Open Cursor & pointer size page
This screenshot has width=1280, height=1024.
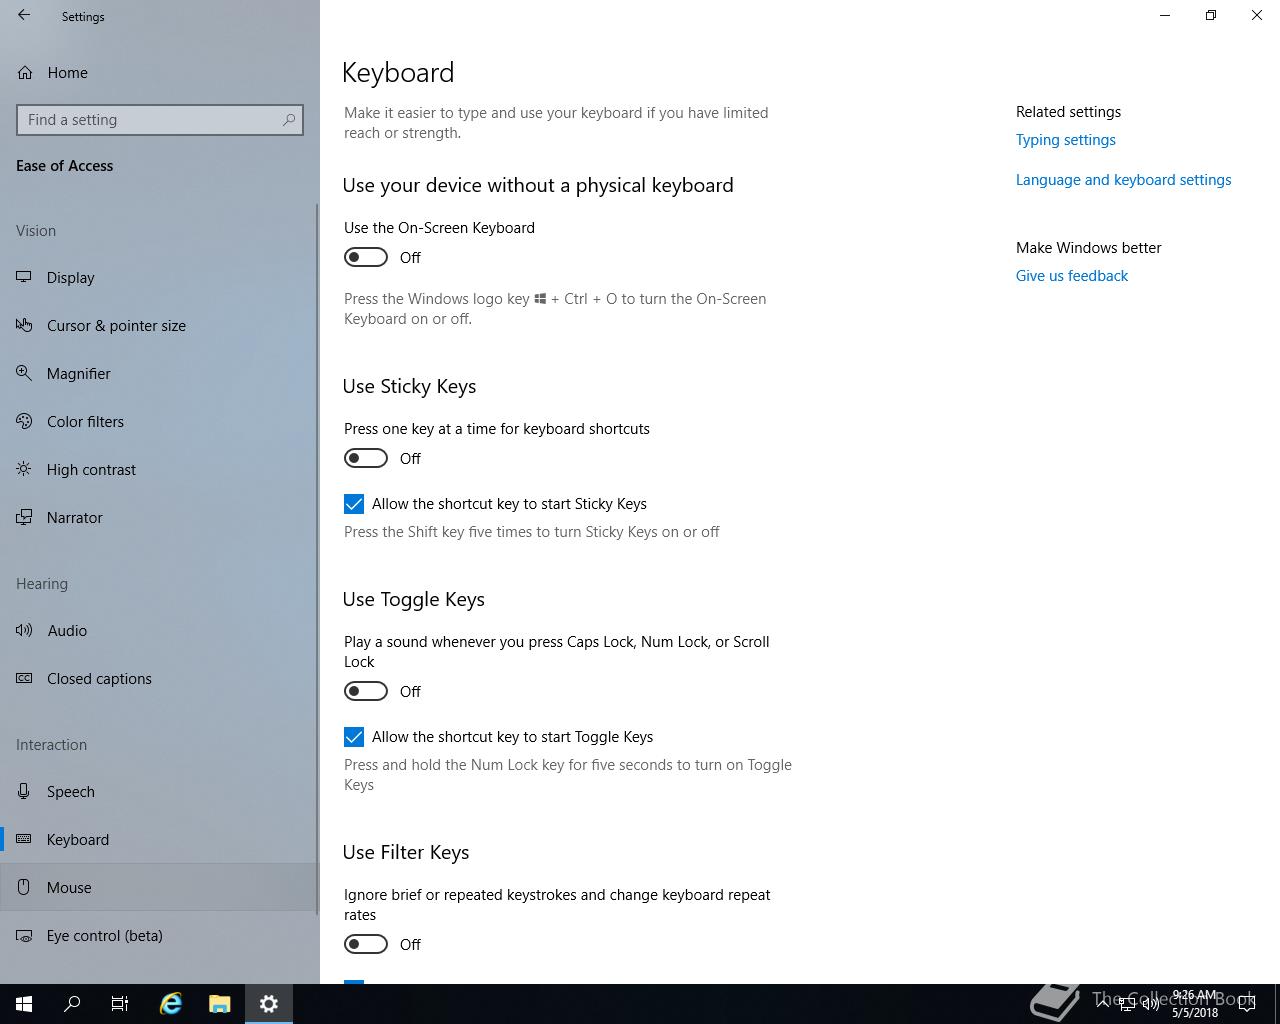[x=160, y=325]
